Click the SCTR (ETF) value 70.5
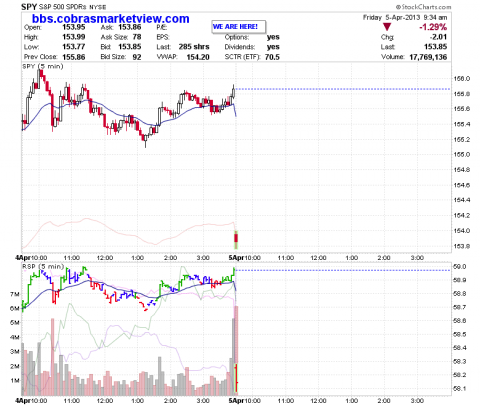480x406 pixels. tap(272, 57)
